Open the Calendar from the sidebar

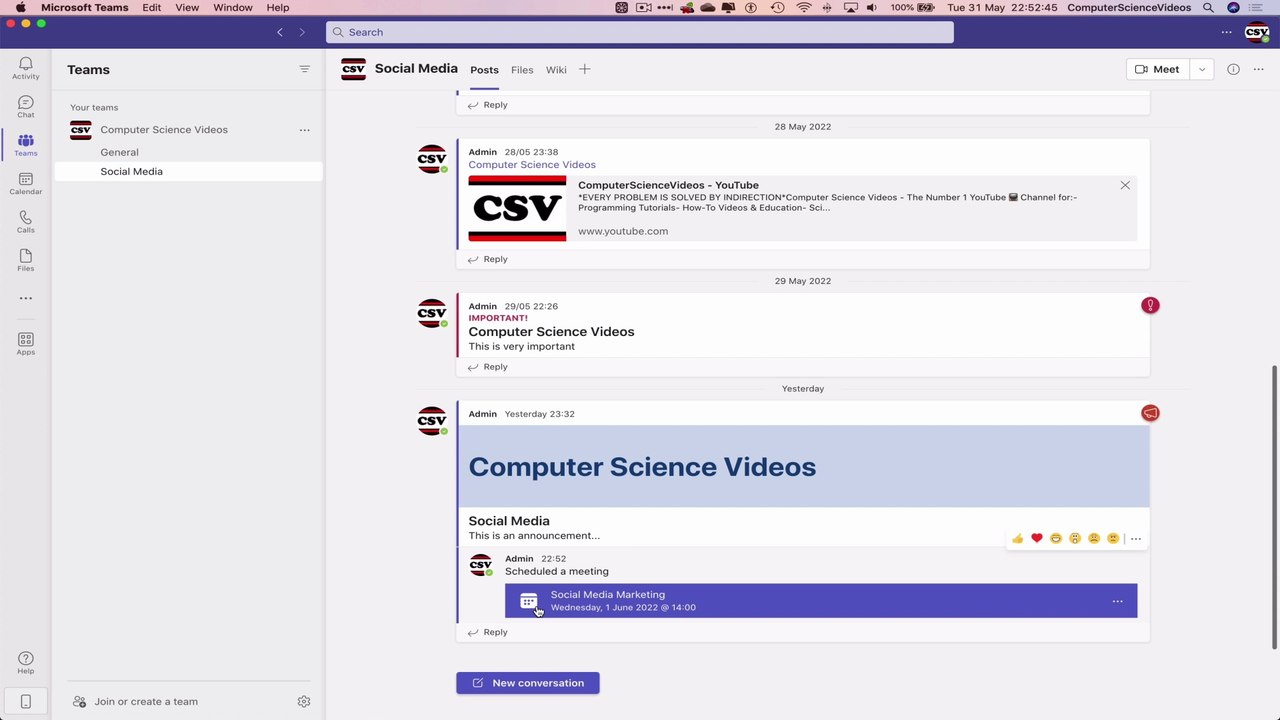point(26,183)
